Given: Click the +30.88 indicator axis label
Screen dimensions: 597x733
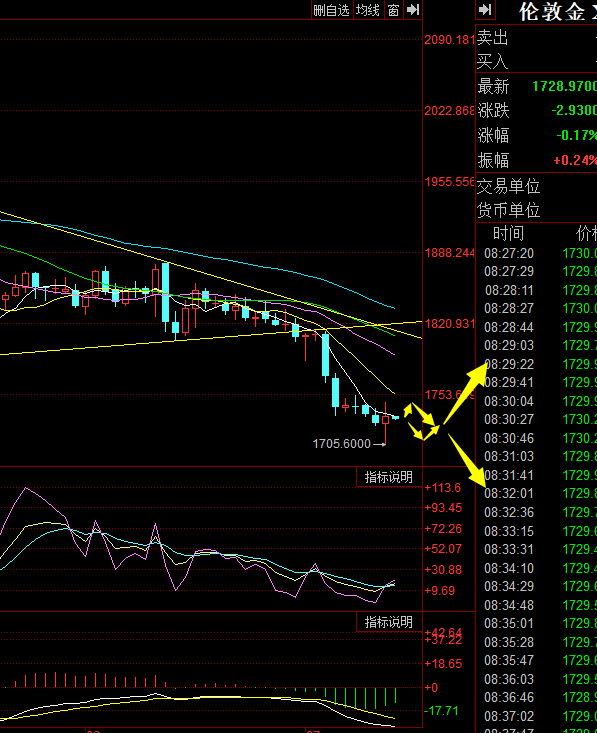Looking at the screenshot, I should point(443,570).
